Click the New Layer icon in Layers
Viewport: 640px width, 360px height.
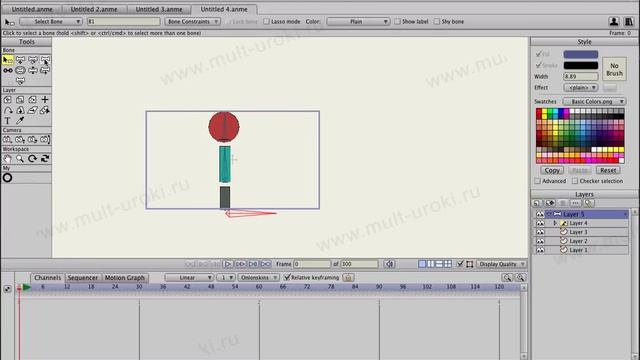(537, 203)
